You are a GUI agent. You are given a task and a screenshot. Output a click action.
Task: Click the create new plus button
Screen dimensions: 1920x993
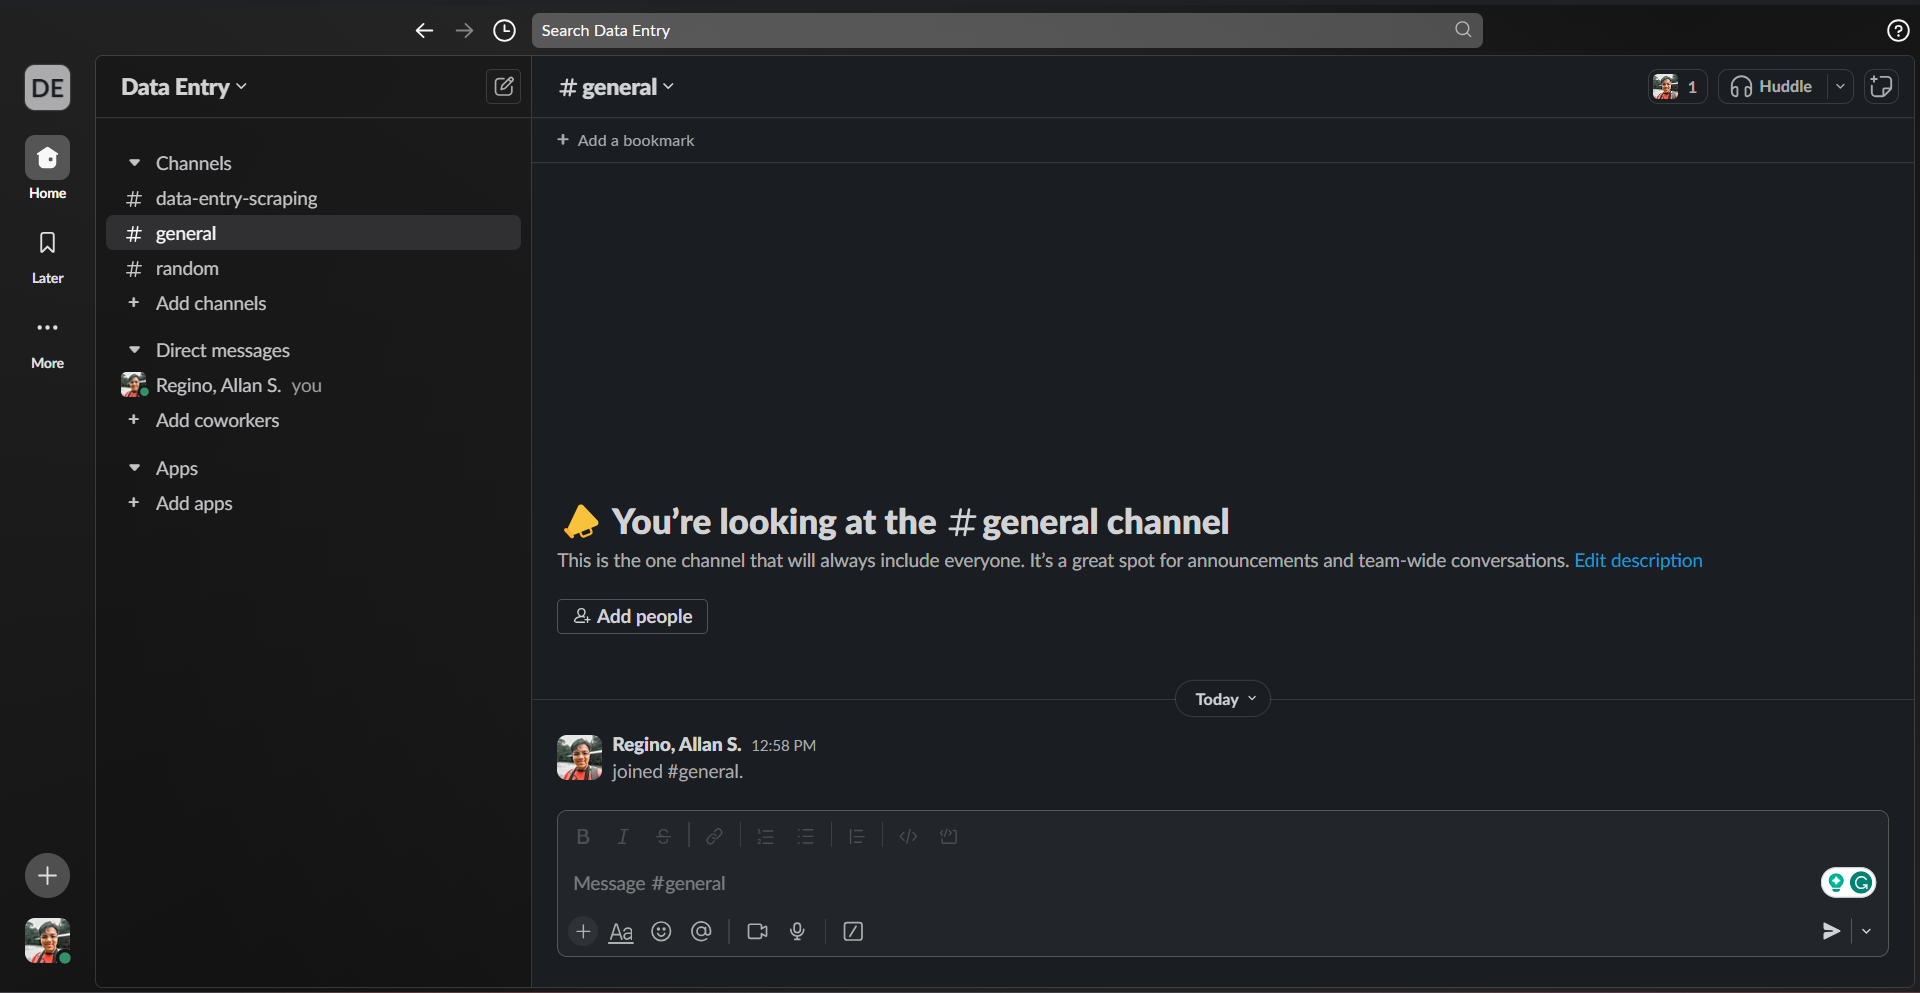coord(47,876)
